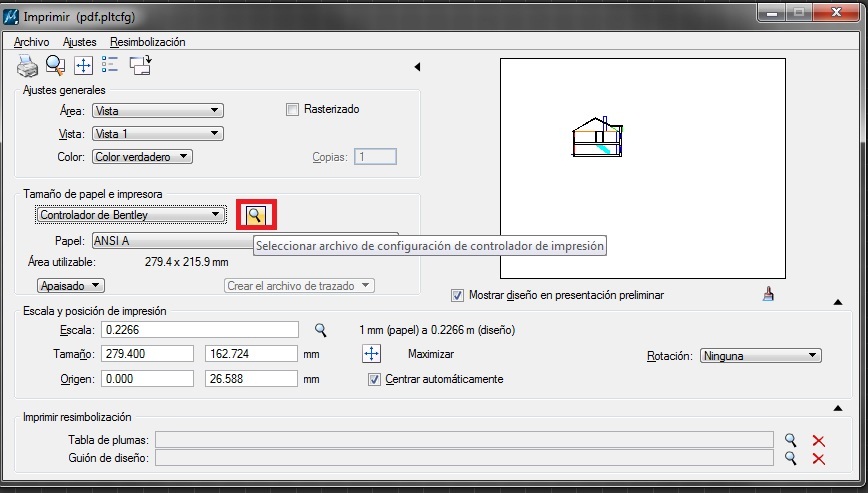Toggle Mostrar diseño en presentación preliminar
868x493 pixels.
tap(457, 295)
